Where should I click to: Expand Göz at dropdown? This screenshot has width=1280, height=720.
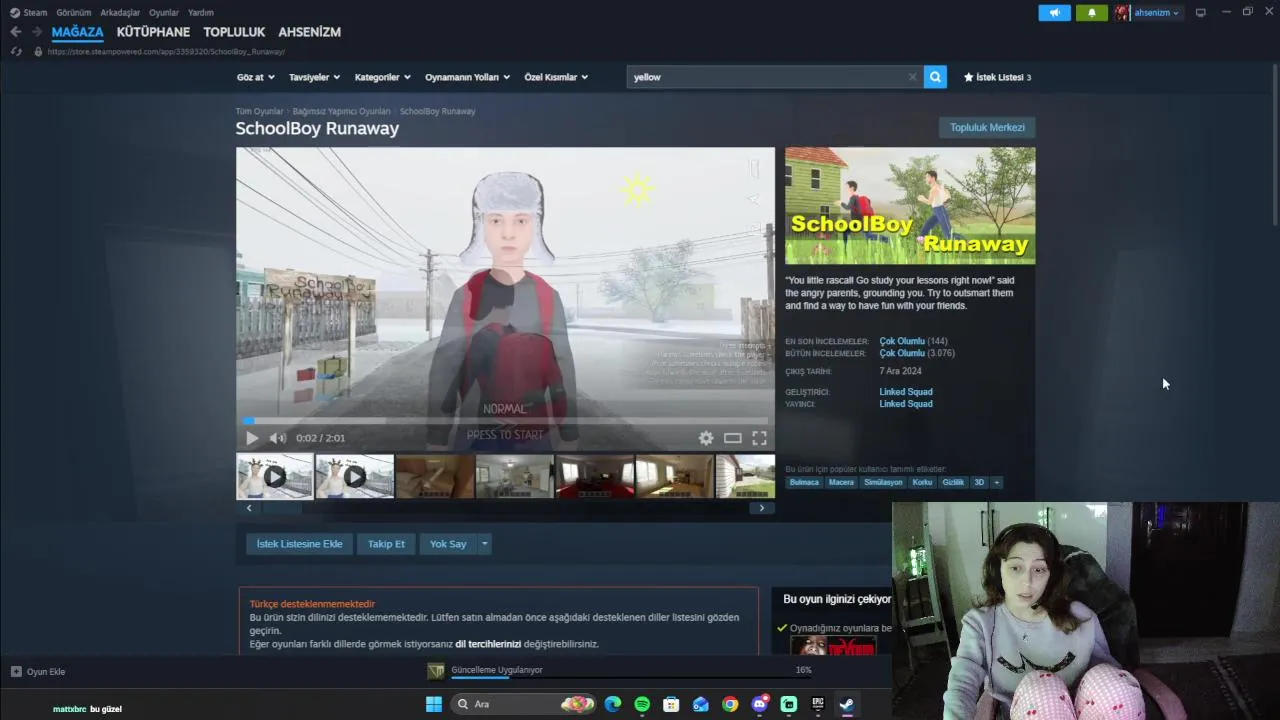pos(255,77)
